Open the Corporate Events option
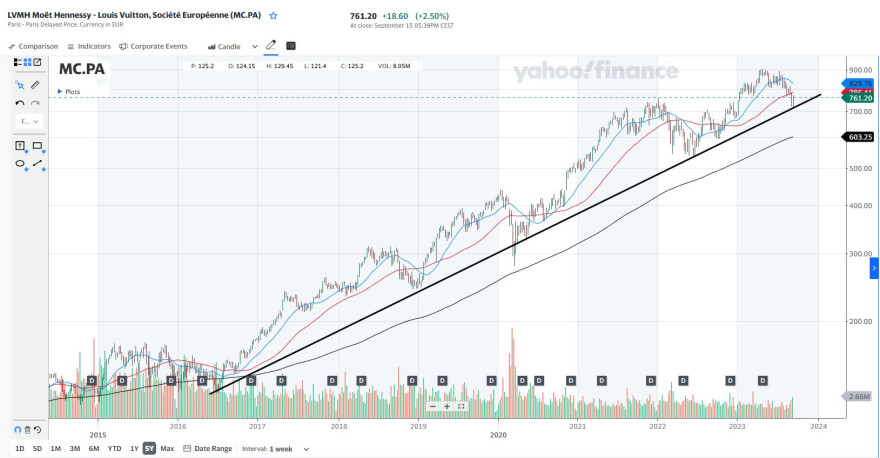The width and height of the screenshot is (880, 458). tap(153, 47)
